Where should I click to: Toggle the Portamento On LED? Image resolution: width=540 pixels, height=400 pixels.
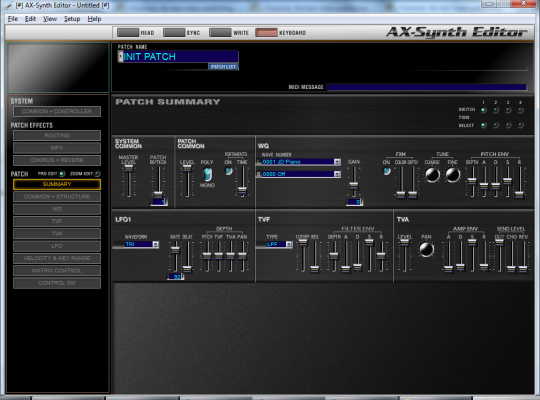click(228, 171)
